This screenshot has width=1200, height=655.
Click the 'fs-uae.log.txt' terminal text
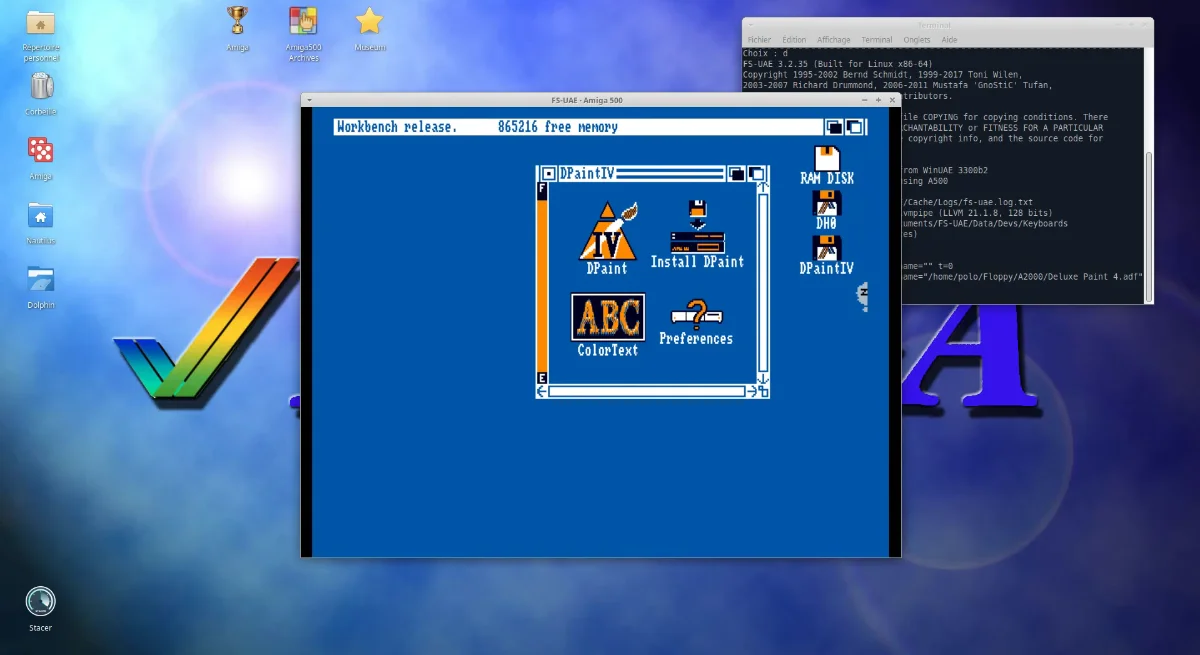tap(998, 201)
